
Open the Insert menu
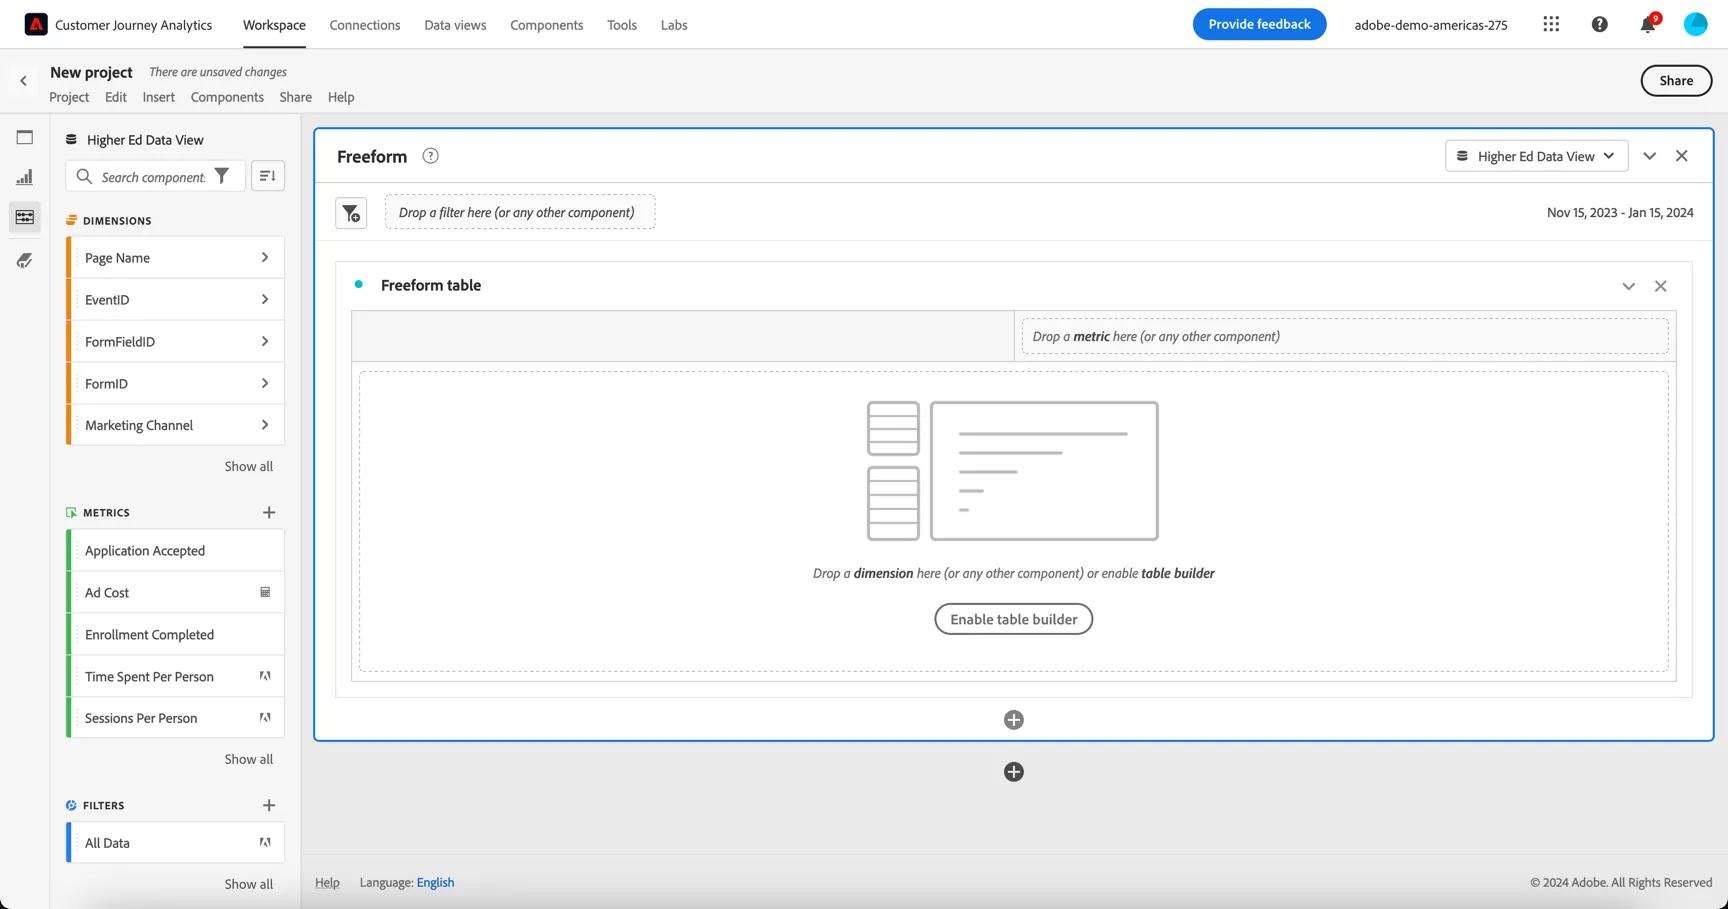pos(159,97)
